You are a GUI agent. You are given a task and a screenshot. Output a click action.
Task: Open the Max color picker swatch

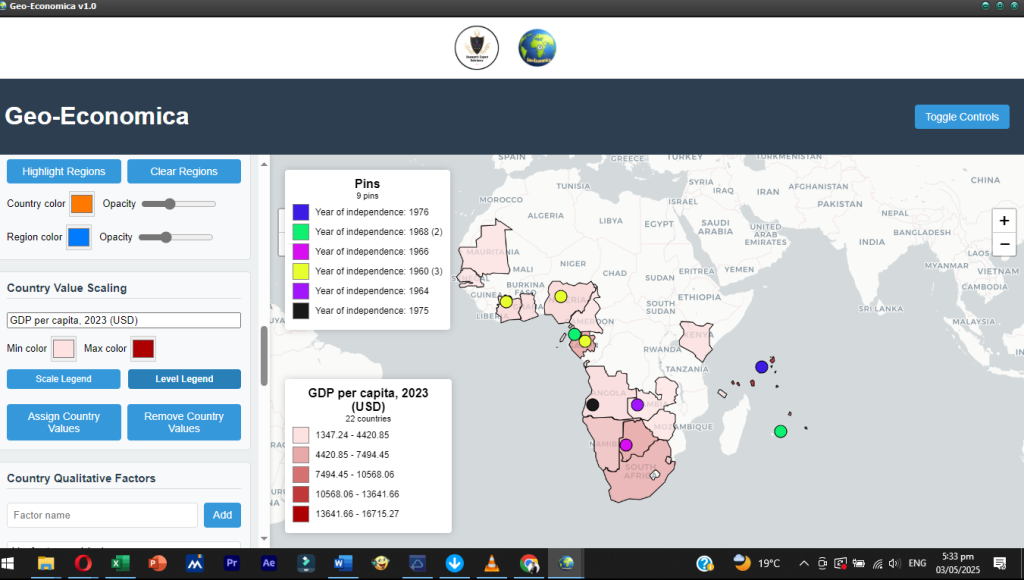pyautogui.click(x=143, y=349)
